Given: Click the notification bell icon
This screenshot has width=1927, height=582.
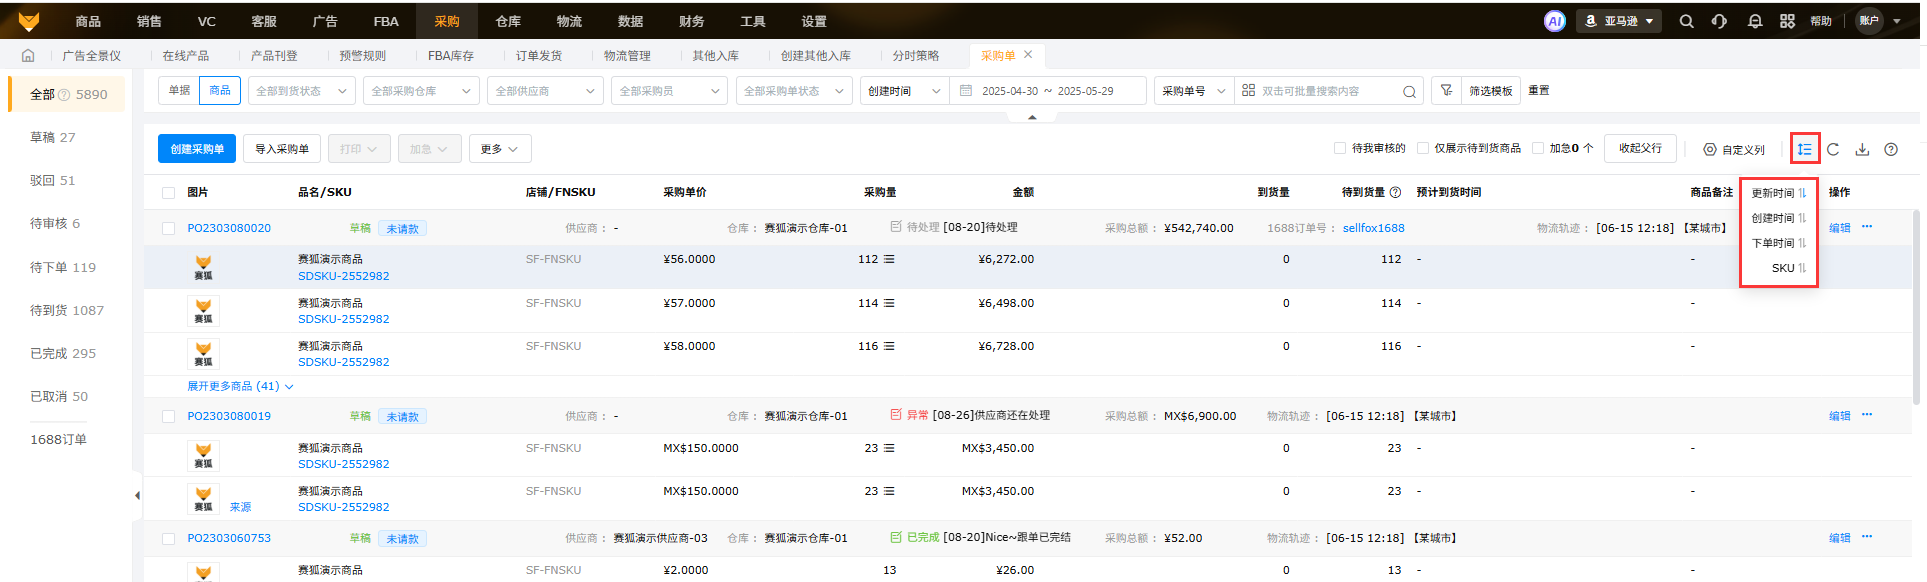Looking at the screenshot, I should (x=1754, y=21).
